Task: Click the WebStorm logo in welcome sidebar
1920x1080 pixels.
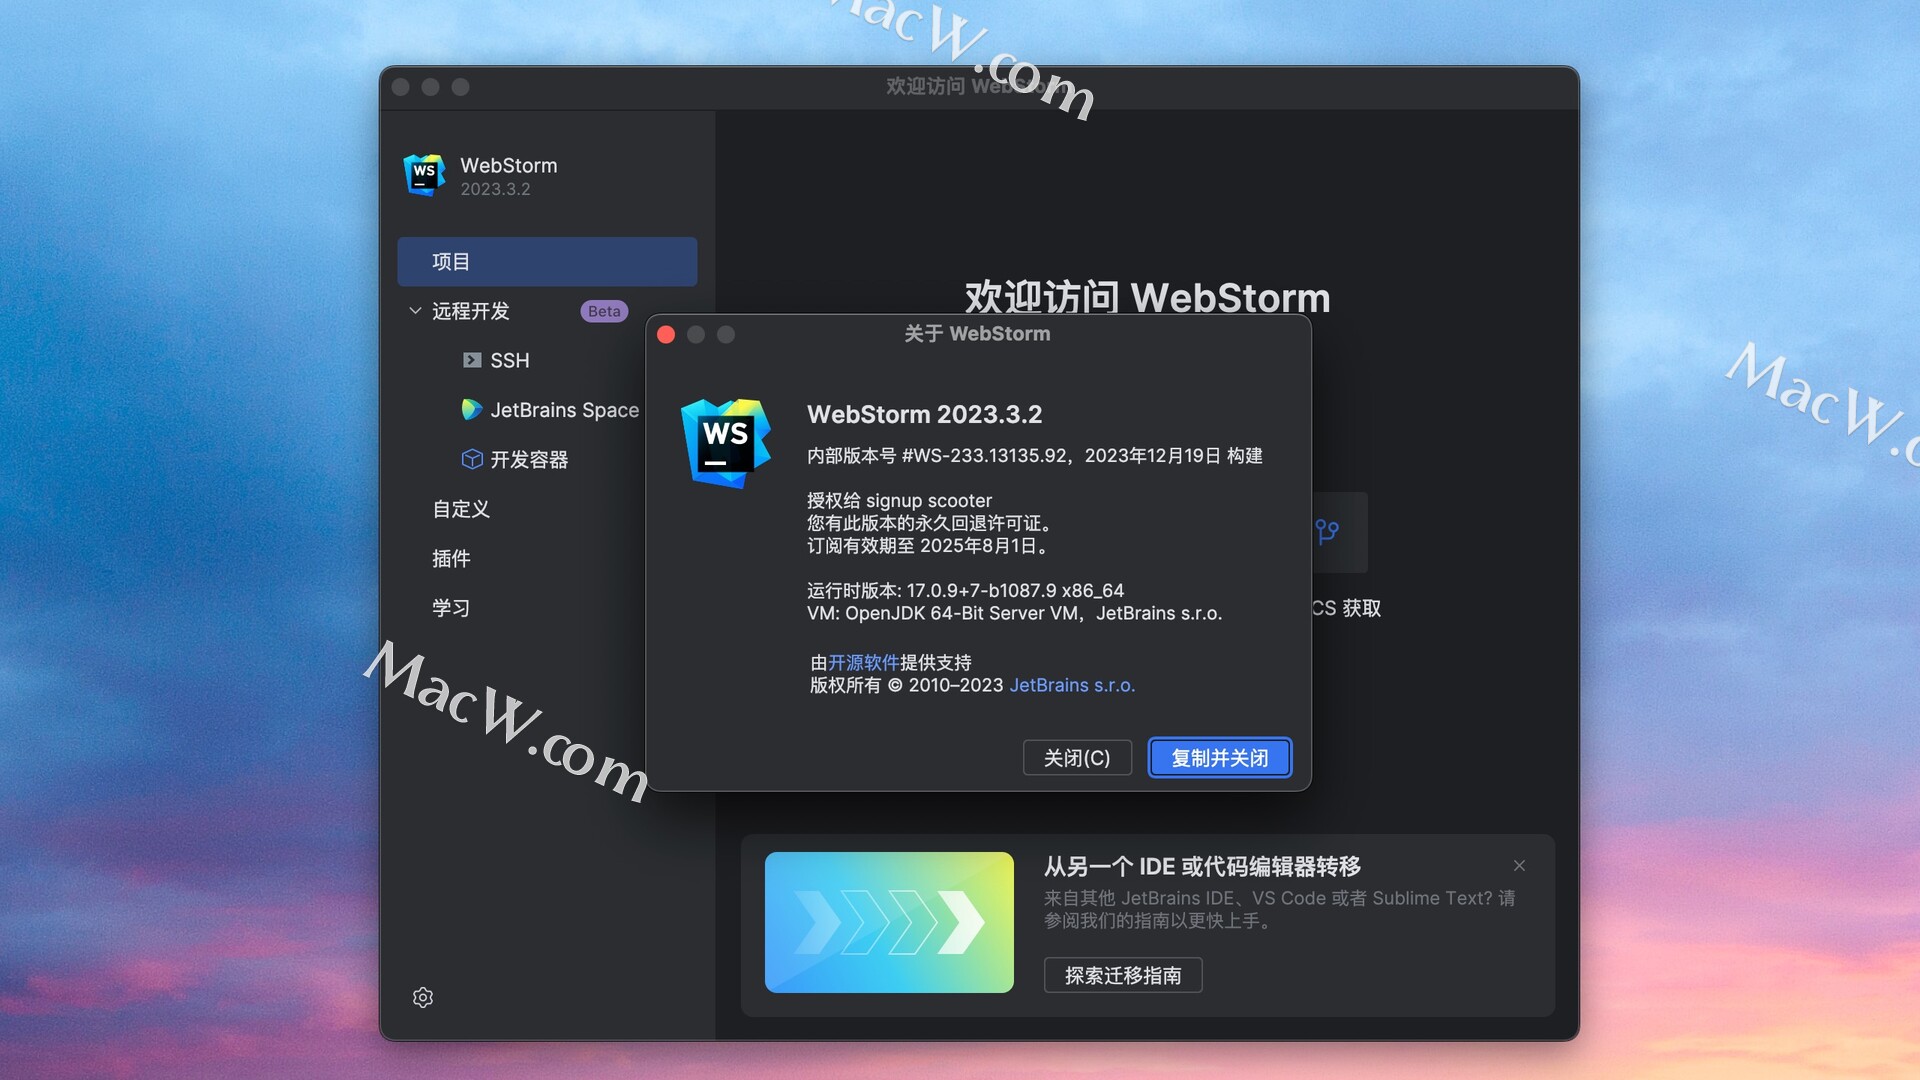Action: click(424, 175)
